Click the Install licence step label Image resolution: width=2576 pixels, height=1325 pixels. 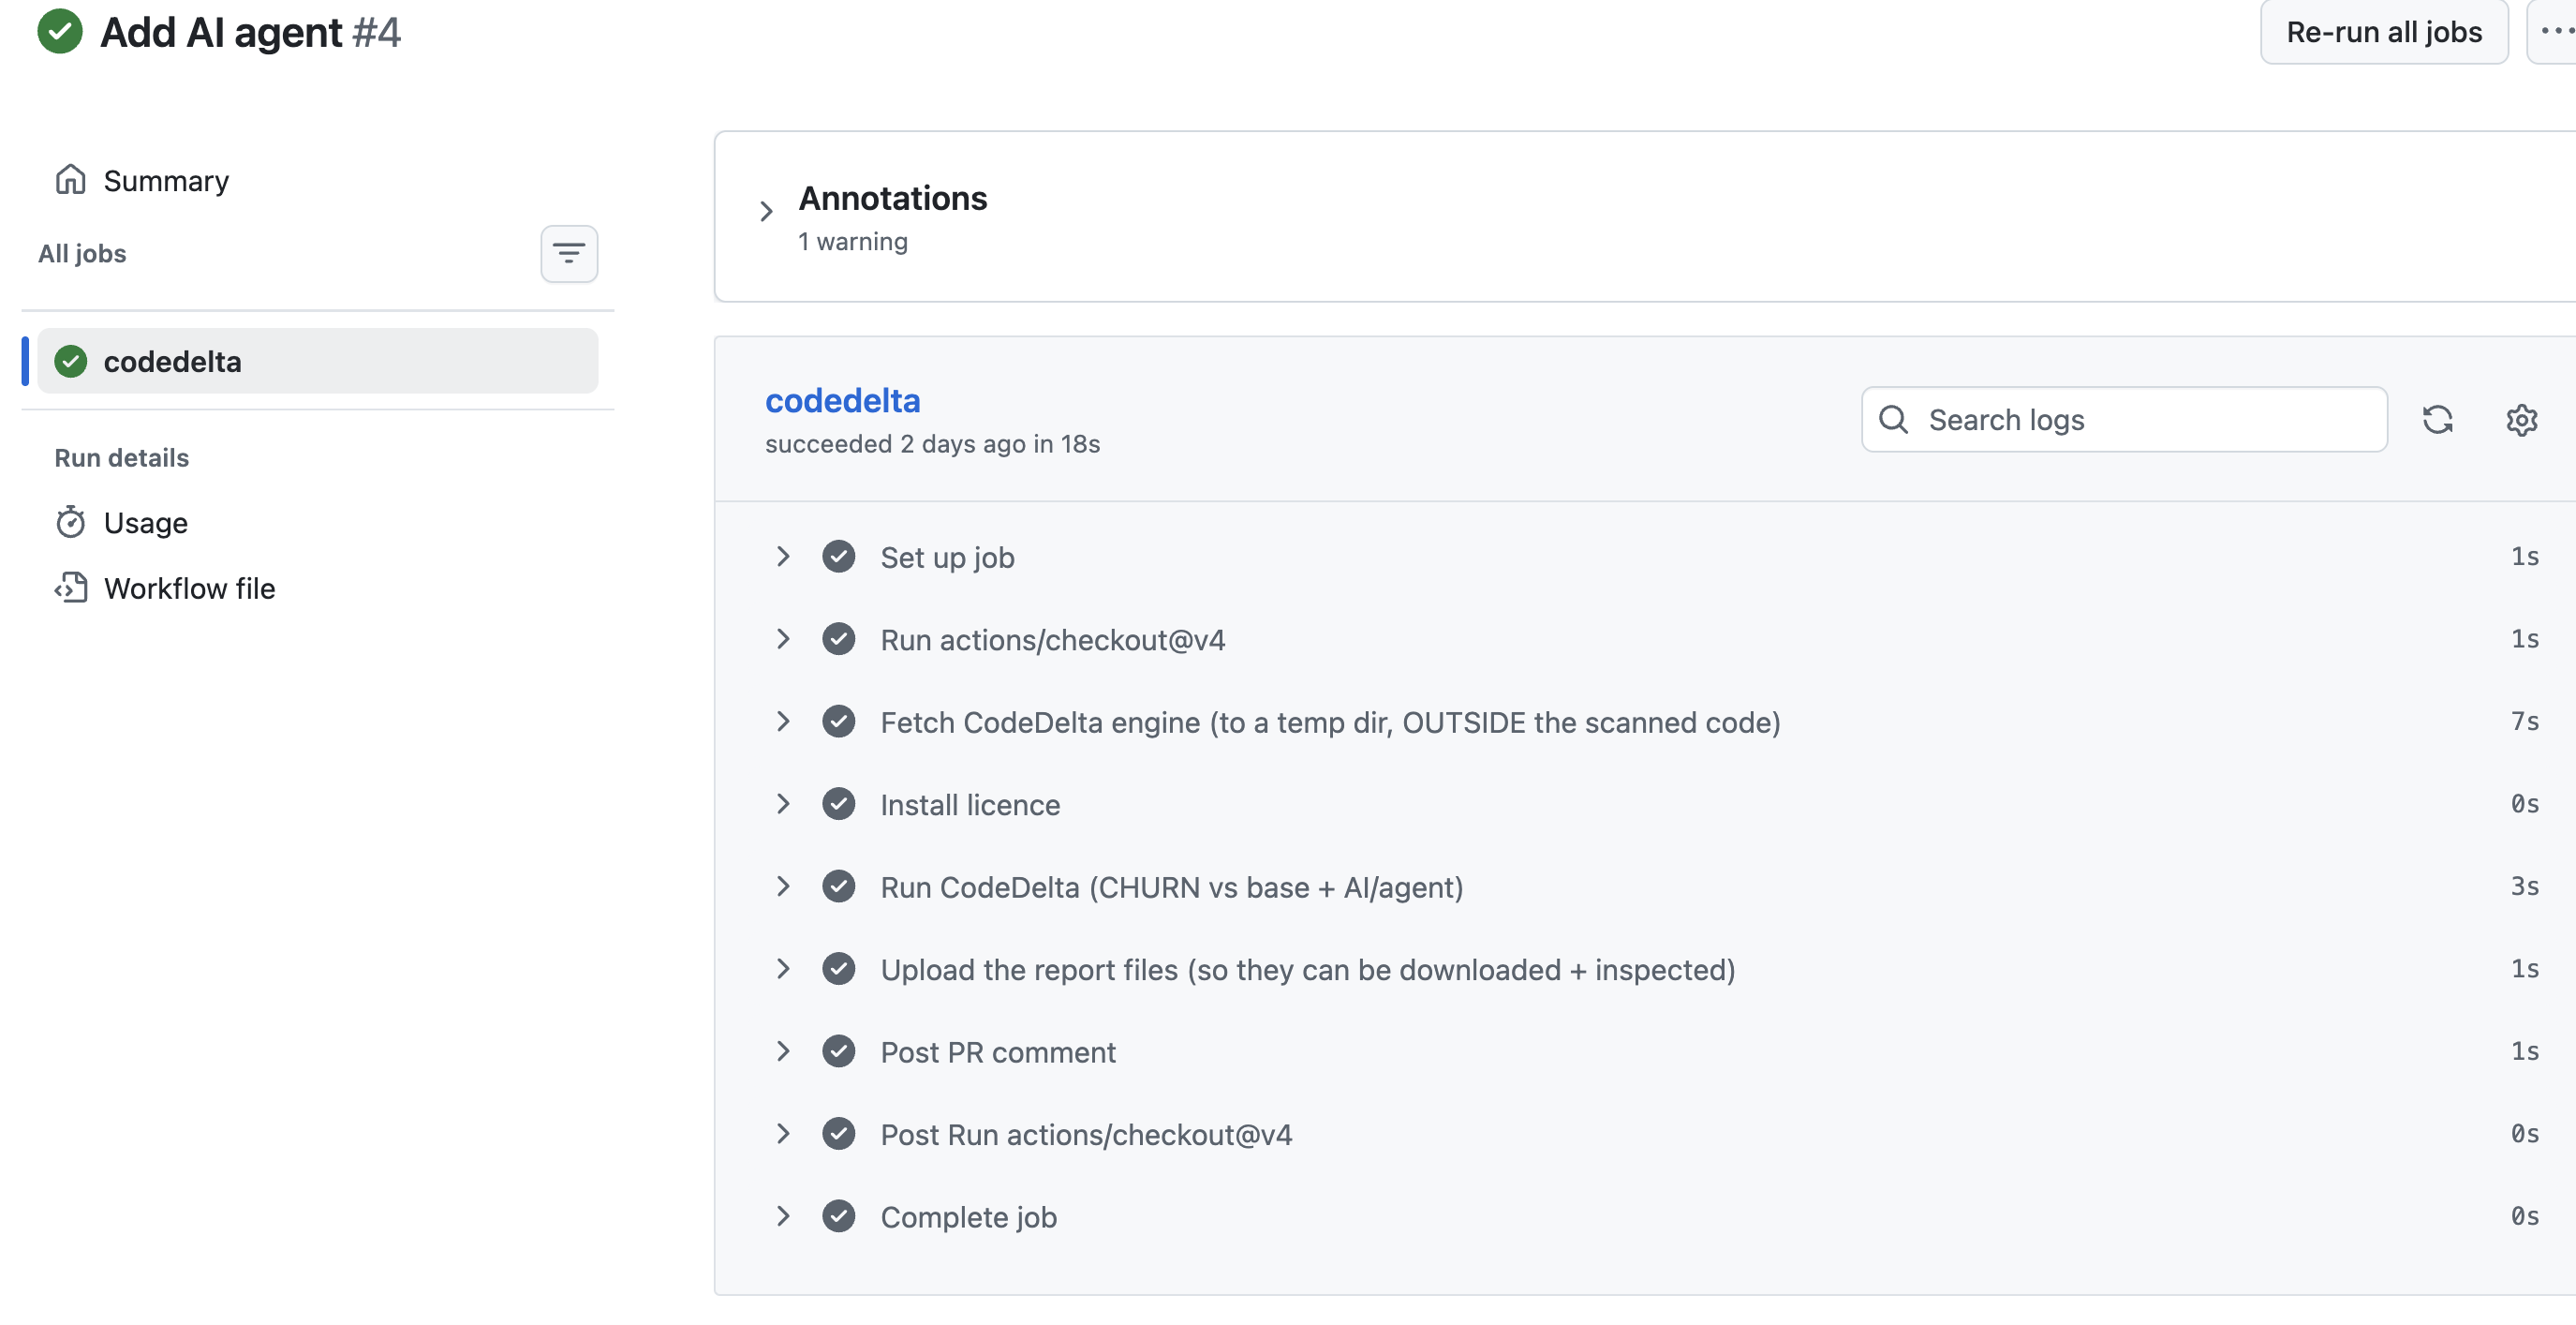point(970,805)
